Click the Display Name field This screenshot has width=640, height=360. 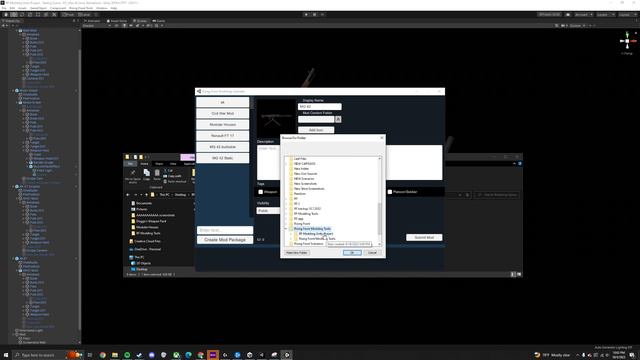point(320,107)
